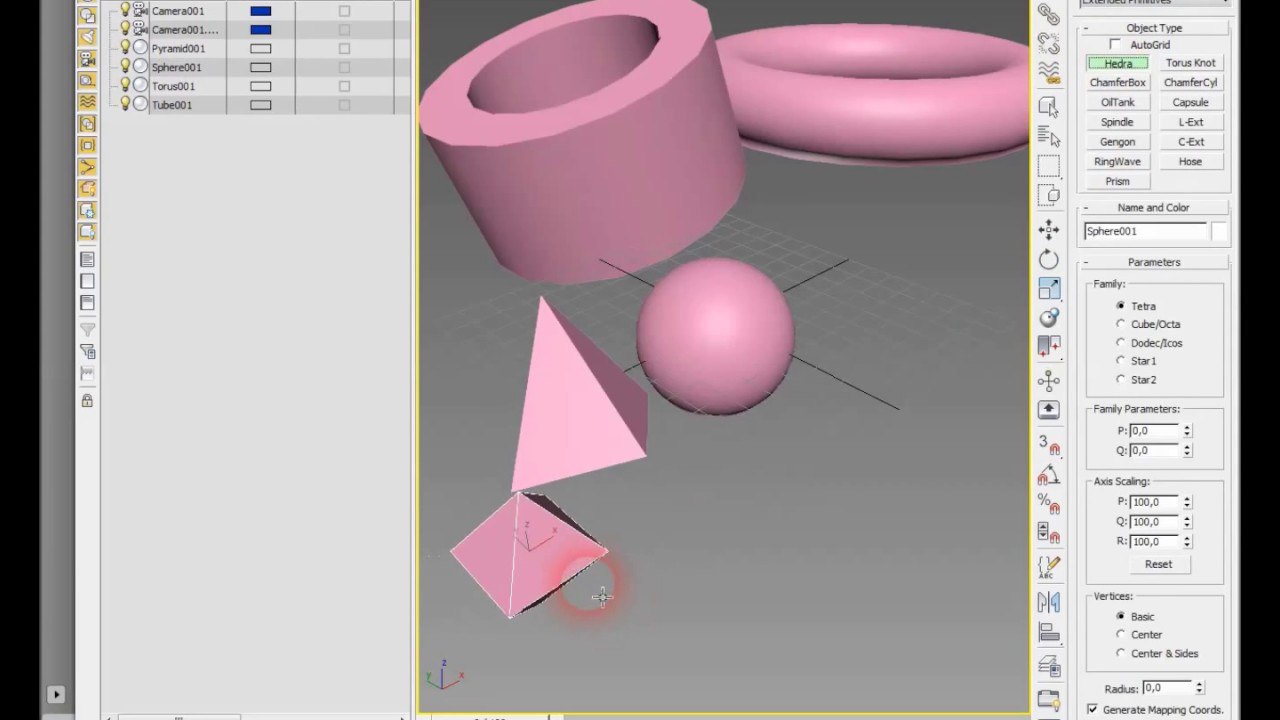The image size is (1280, 720).
Task: Collapse the Object Type rollout
Action: click(1154, 28)
